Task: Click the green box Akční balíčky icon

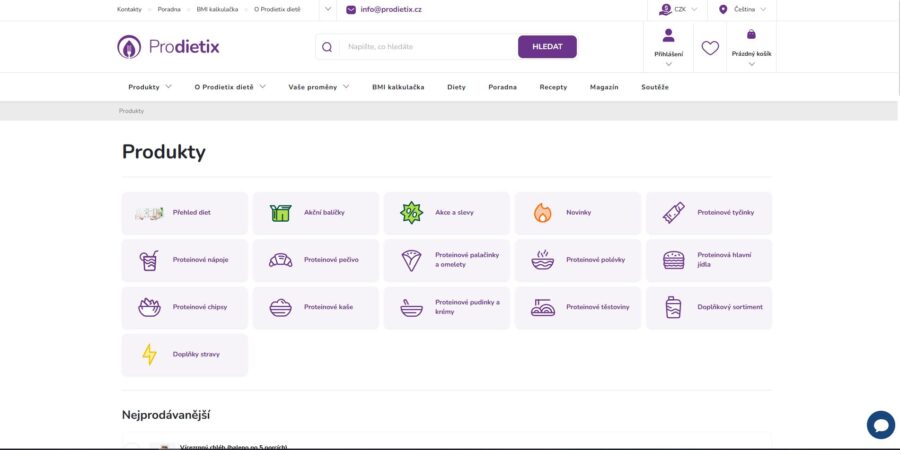Action: [x=281, y=213]
